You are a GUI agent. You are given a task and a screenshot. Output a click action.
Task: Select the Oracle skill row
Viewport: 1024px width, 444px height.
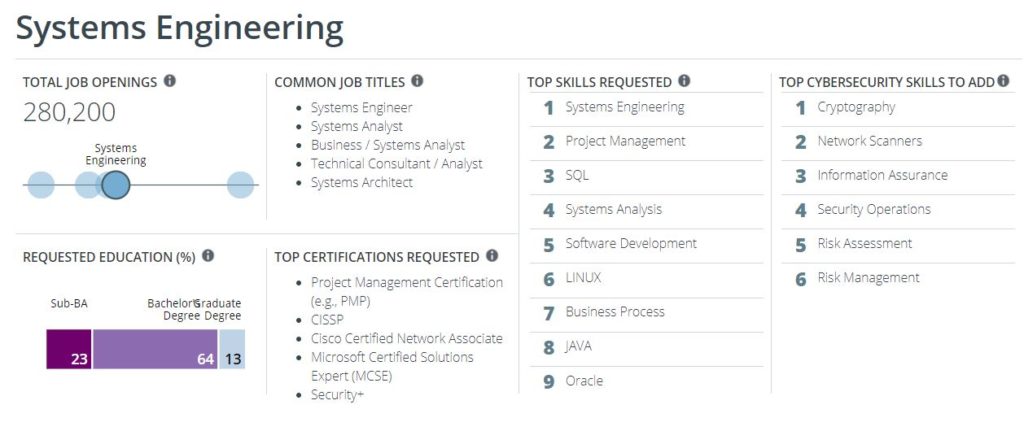pyautogui.click(x=646, y=381)
